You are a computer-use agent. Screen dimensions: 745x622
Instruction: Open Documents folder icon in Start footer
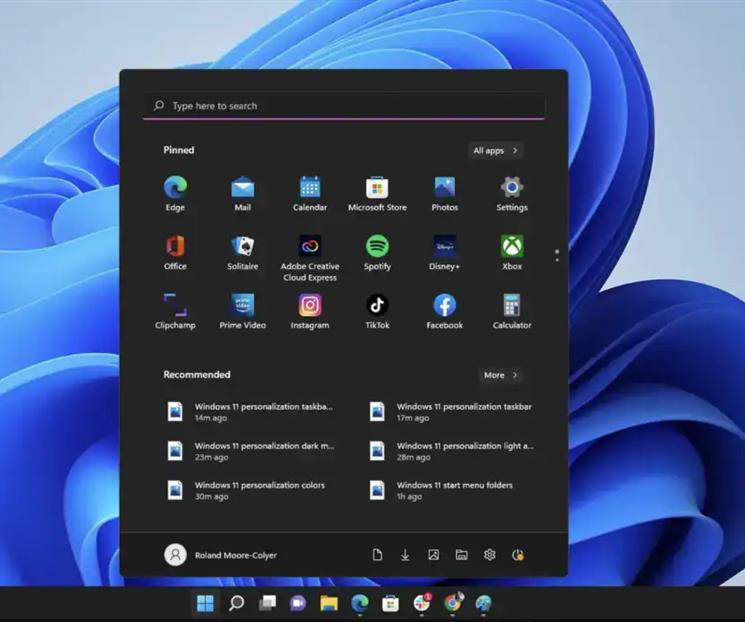[377, 555]
